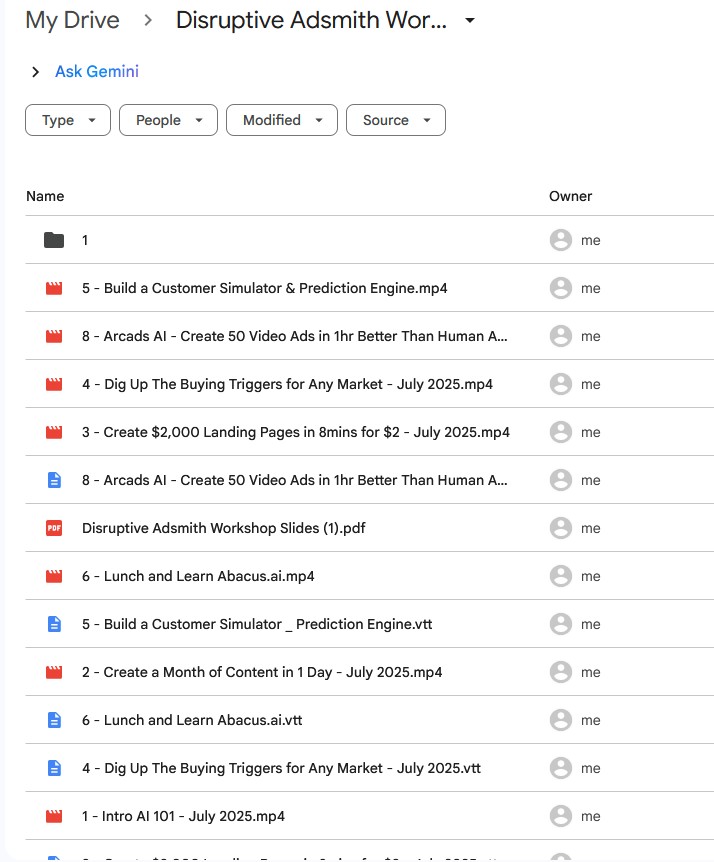Click owner avatar in 1 - Intro AI 101 row
Viewport: 714px width, 862px height.
coord(561,816)
